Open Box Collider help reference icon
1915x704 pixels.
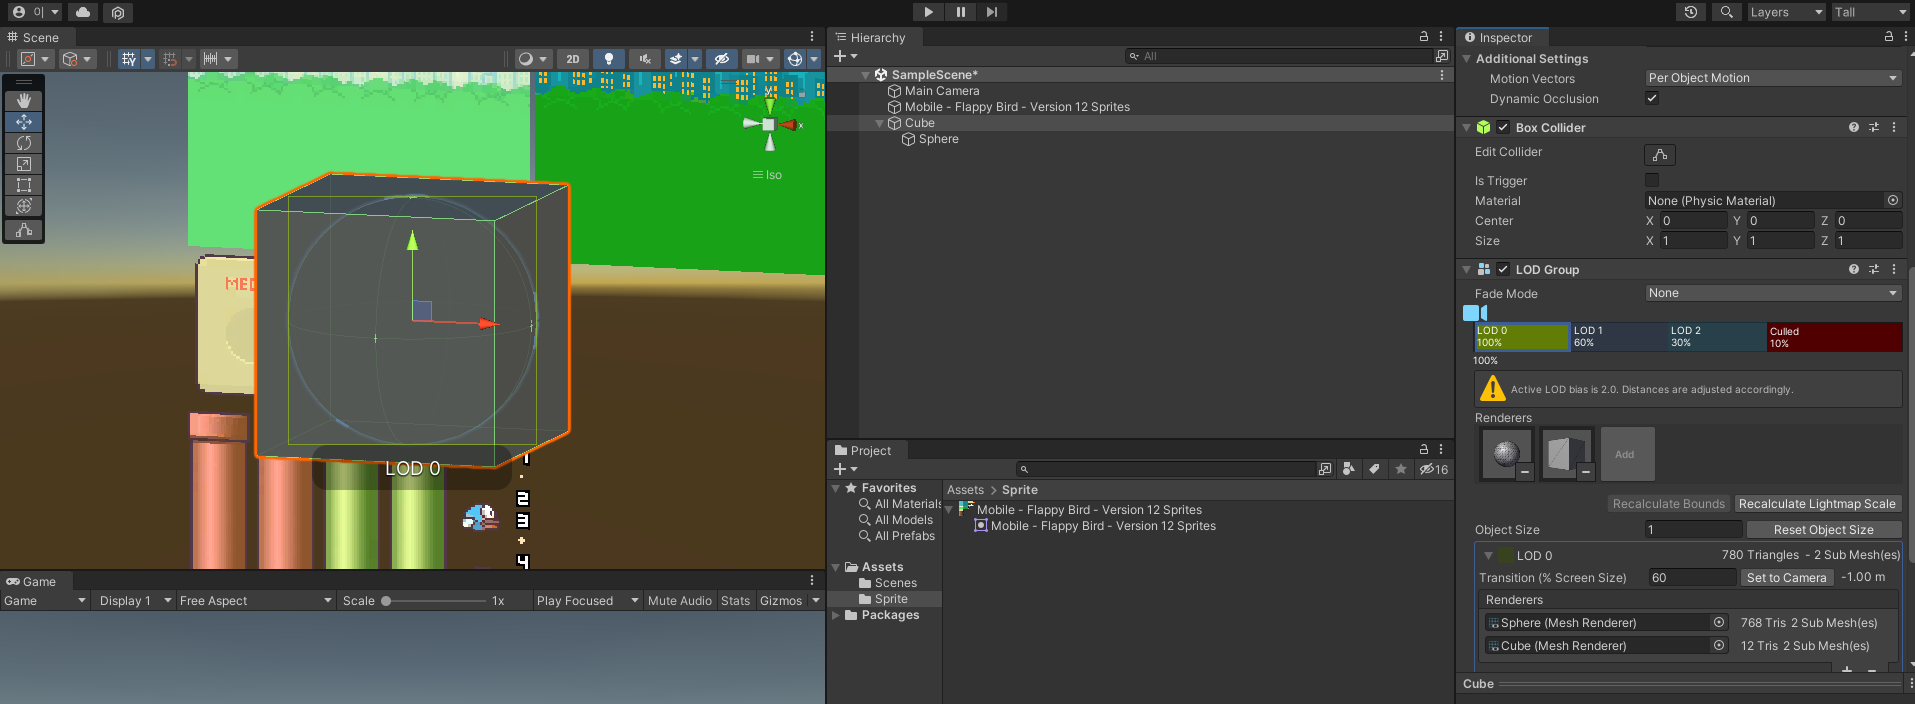(1854, 127)
